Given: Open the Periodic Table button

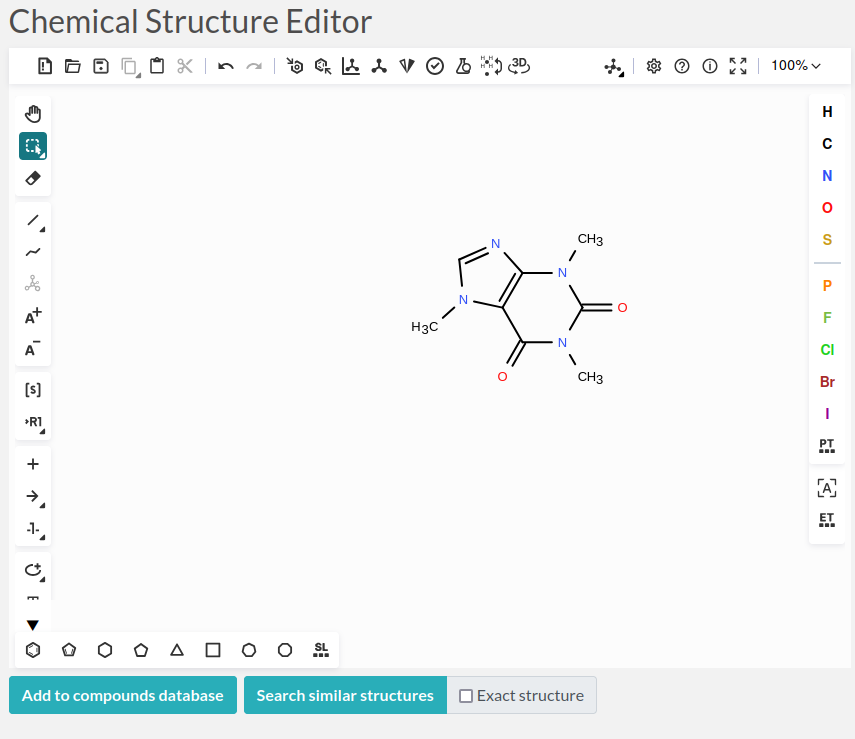Looking at the screenshot, I should pos(826,445).
